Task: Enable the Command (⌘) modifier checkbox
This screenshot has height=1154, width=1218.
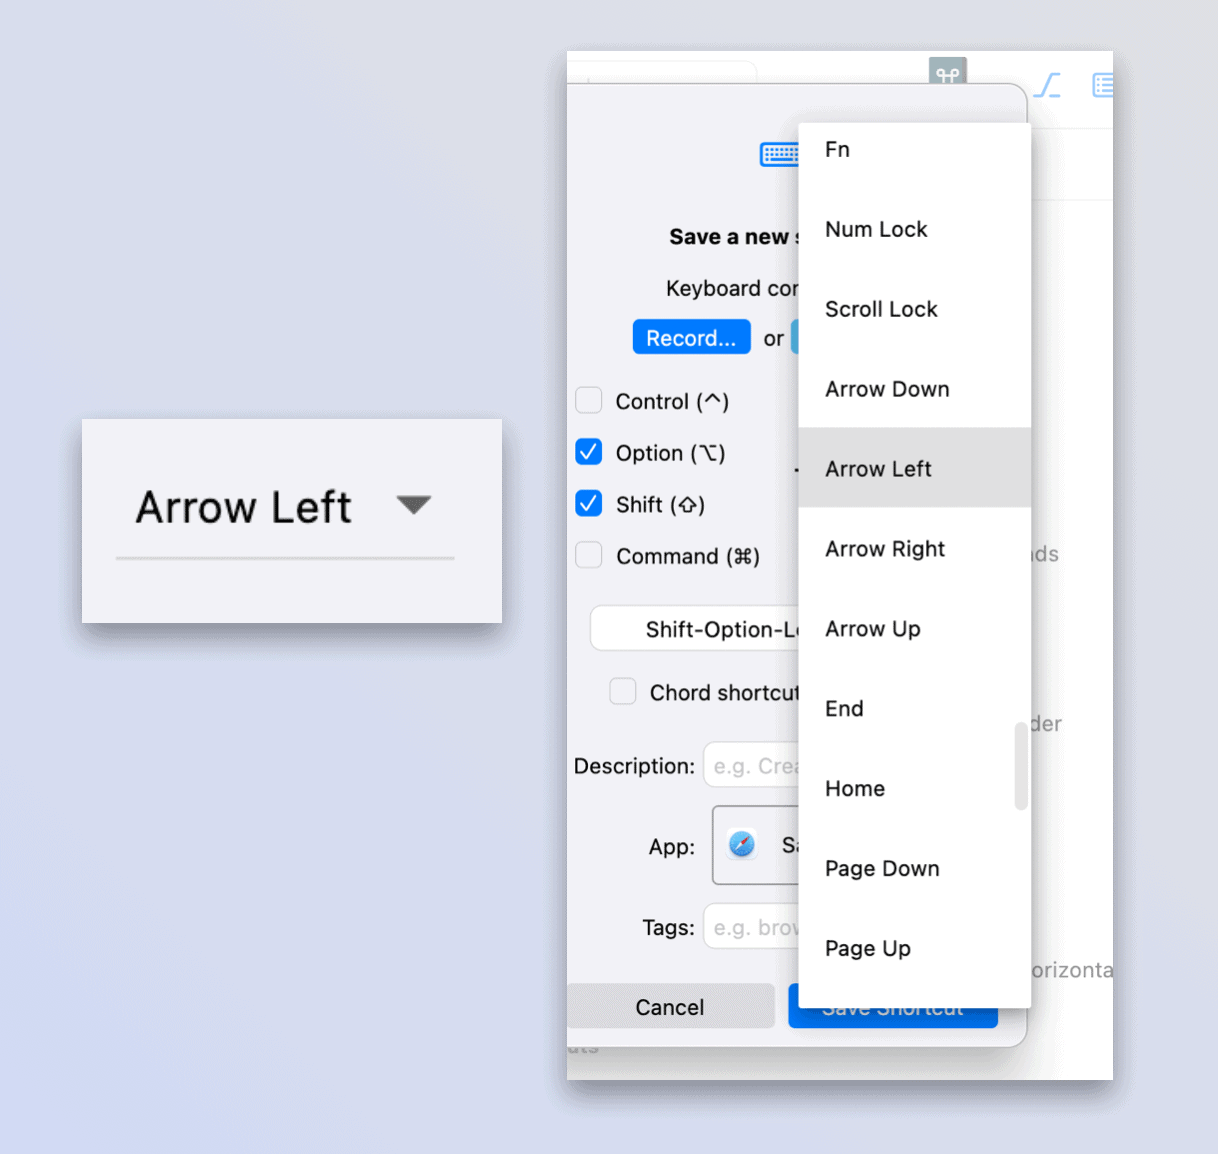Action: click(588, 556)
